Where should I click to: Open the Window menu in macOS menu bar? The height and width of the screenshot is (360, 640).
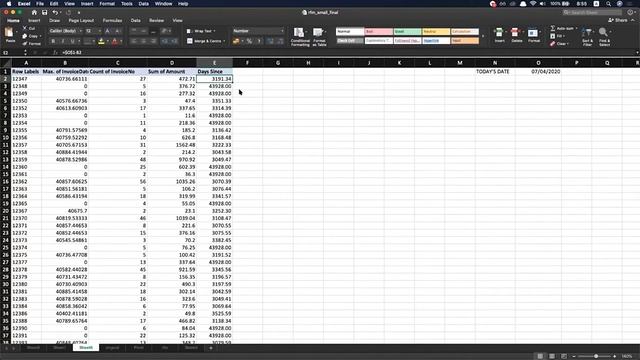coord(163,4)
